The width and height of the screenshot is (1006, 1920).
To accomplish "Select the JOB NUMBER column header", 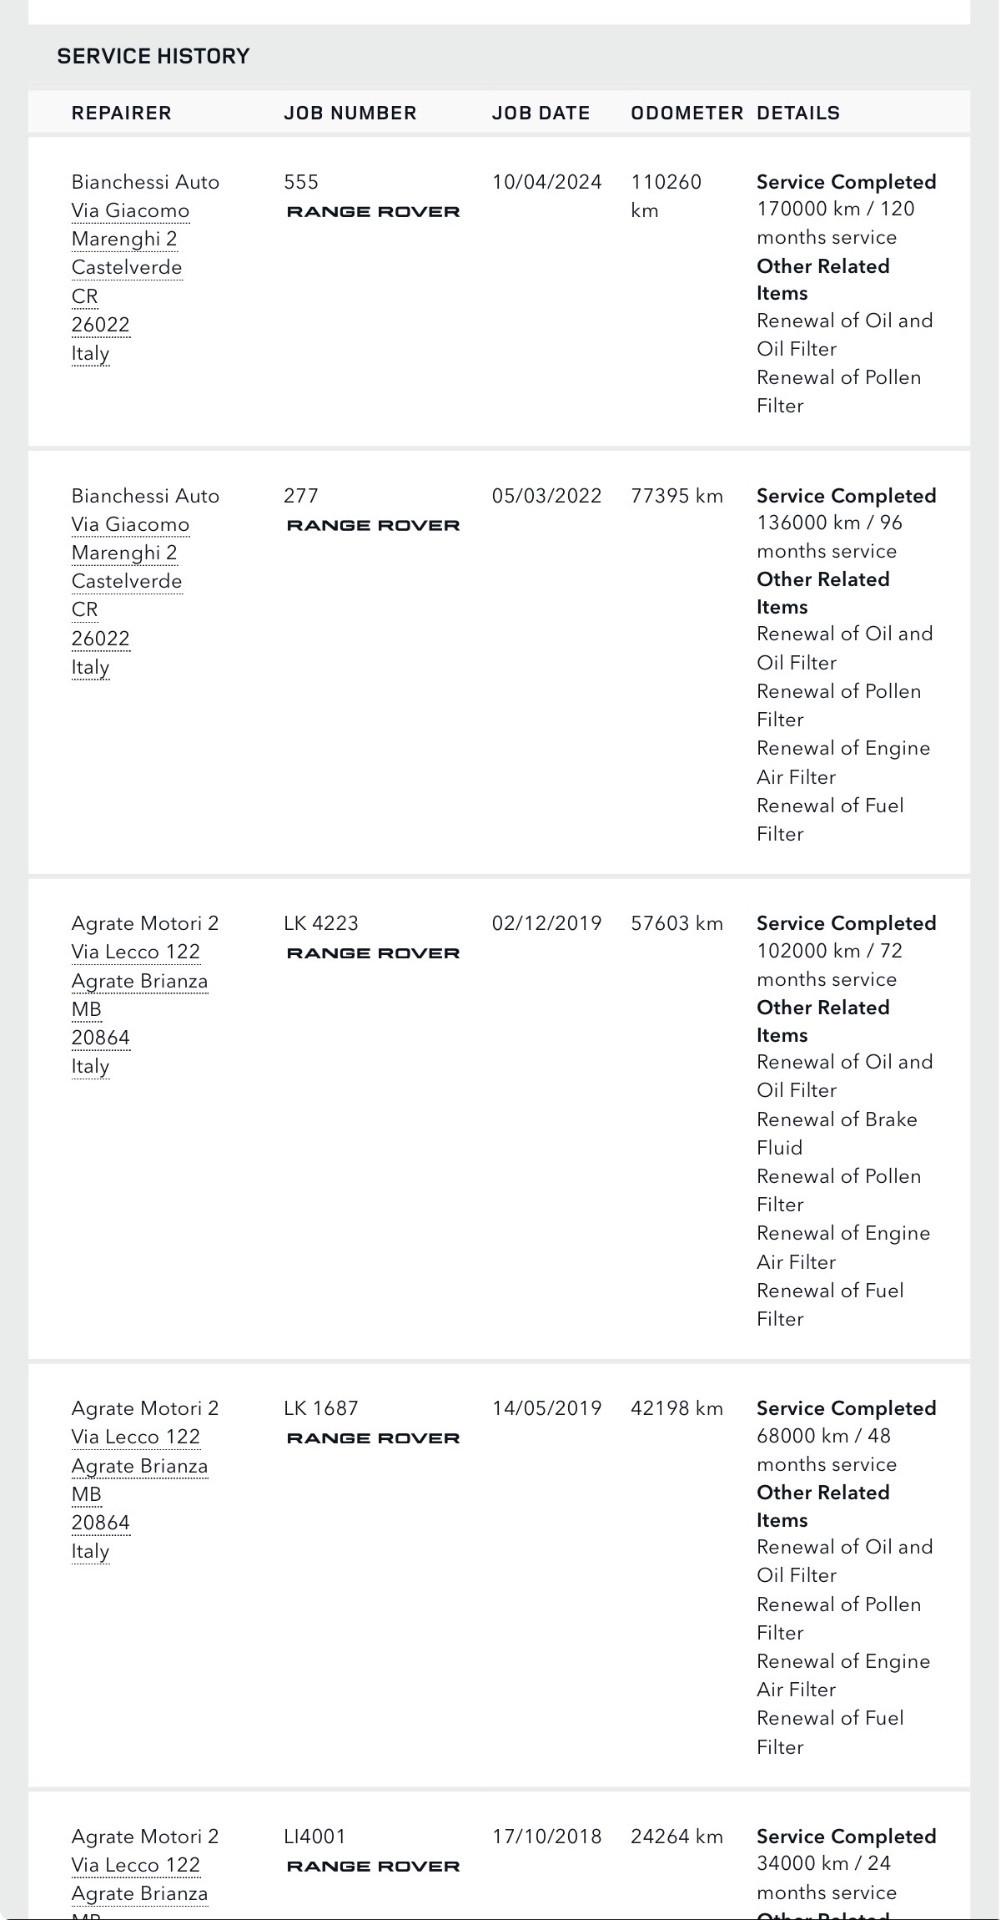I will tap(350, 114).
